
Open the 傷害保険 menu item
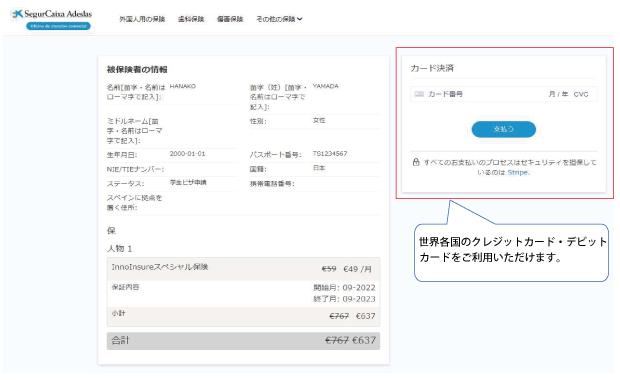230,19
